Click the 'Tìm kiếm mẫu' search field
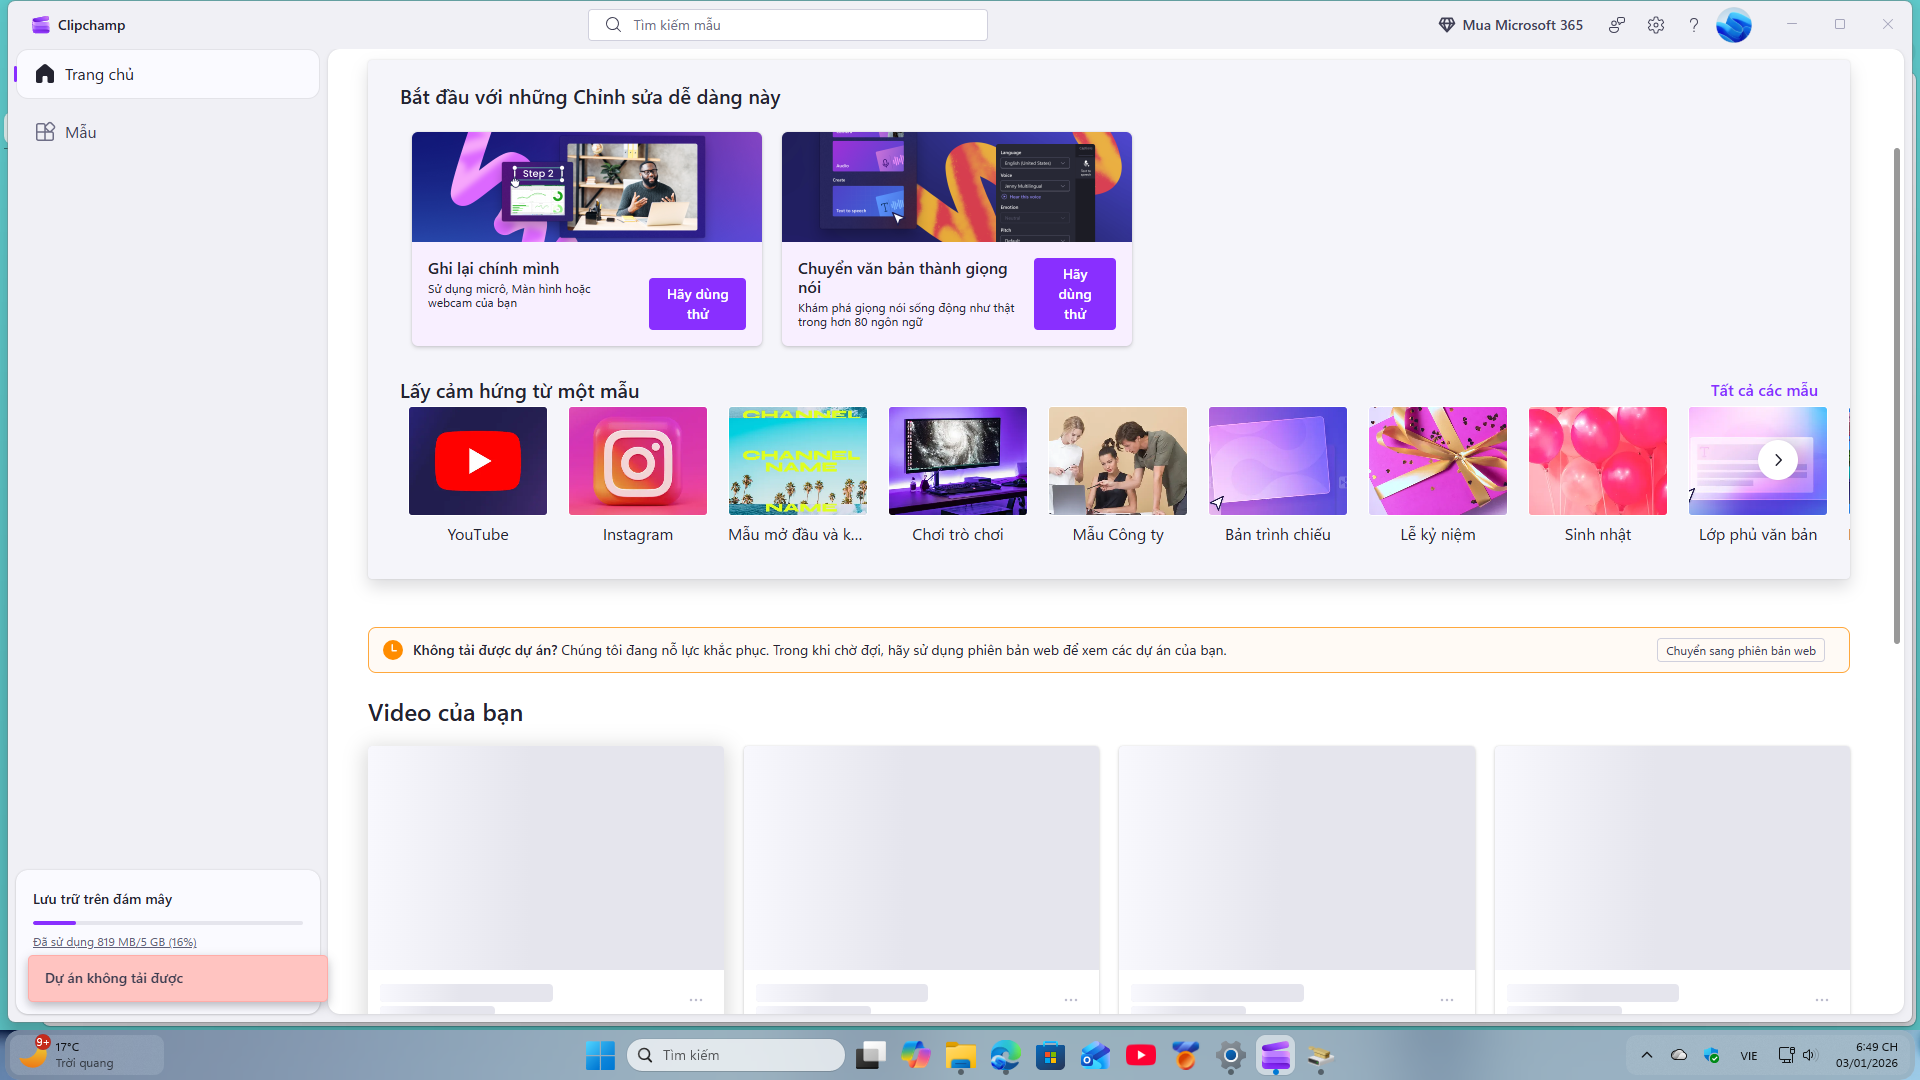1920x1080 pixels. pyautogui.click(x=788, y=24)
